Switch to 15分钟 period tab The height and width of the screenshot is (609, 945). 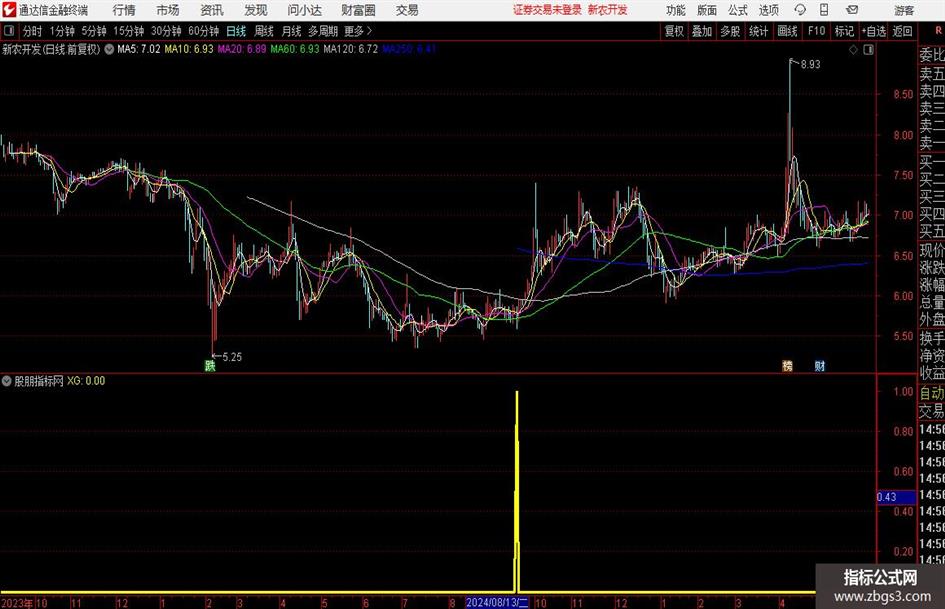(128, 31)
